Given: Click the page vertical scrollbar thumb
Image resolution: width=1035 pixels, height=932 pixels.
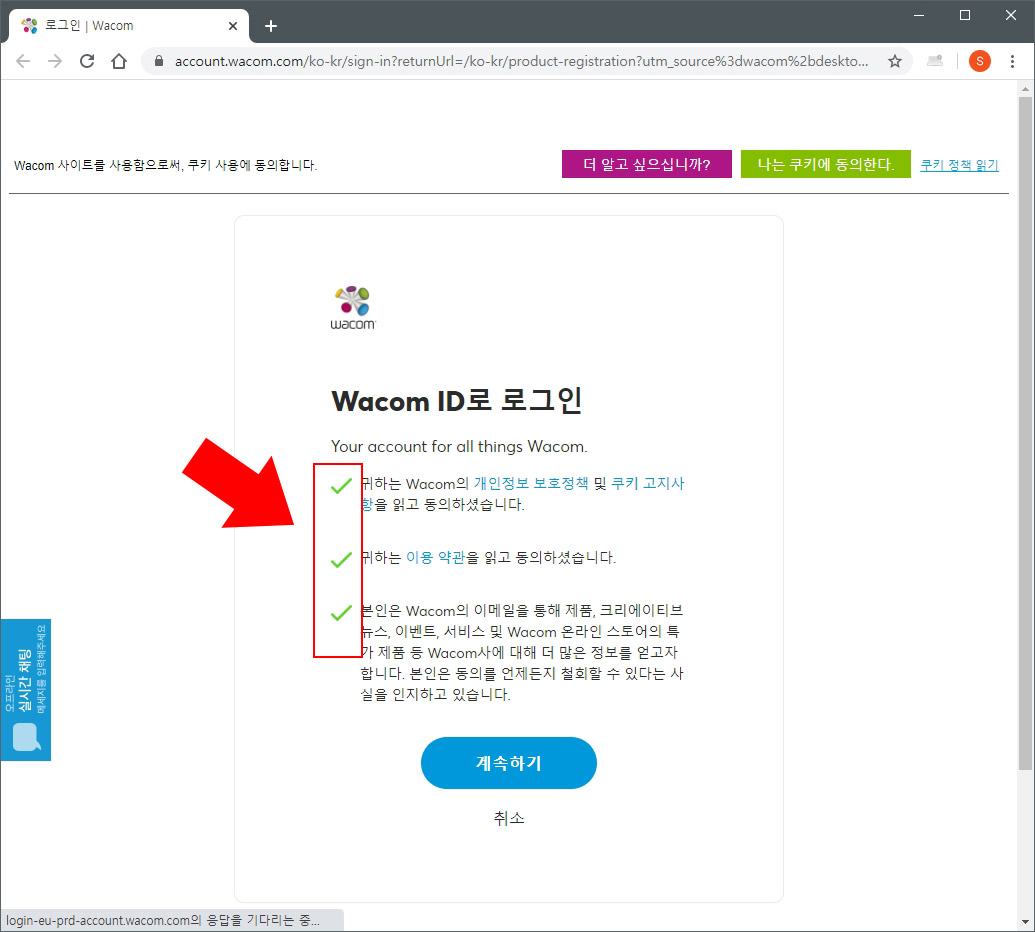Looking at the screenshot, I should click(x=1025, y=433).
